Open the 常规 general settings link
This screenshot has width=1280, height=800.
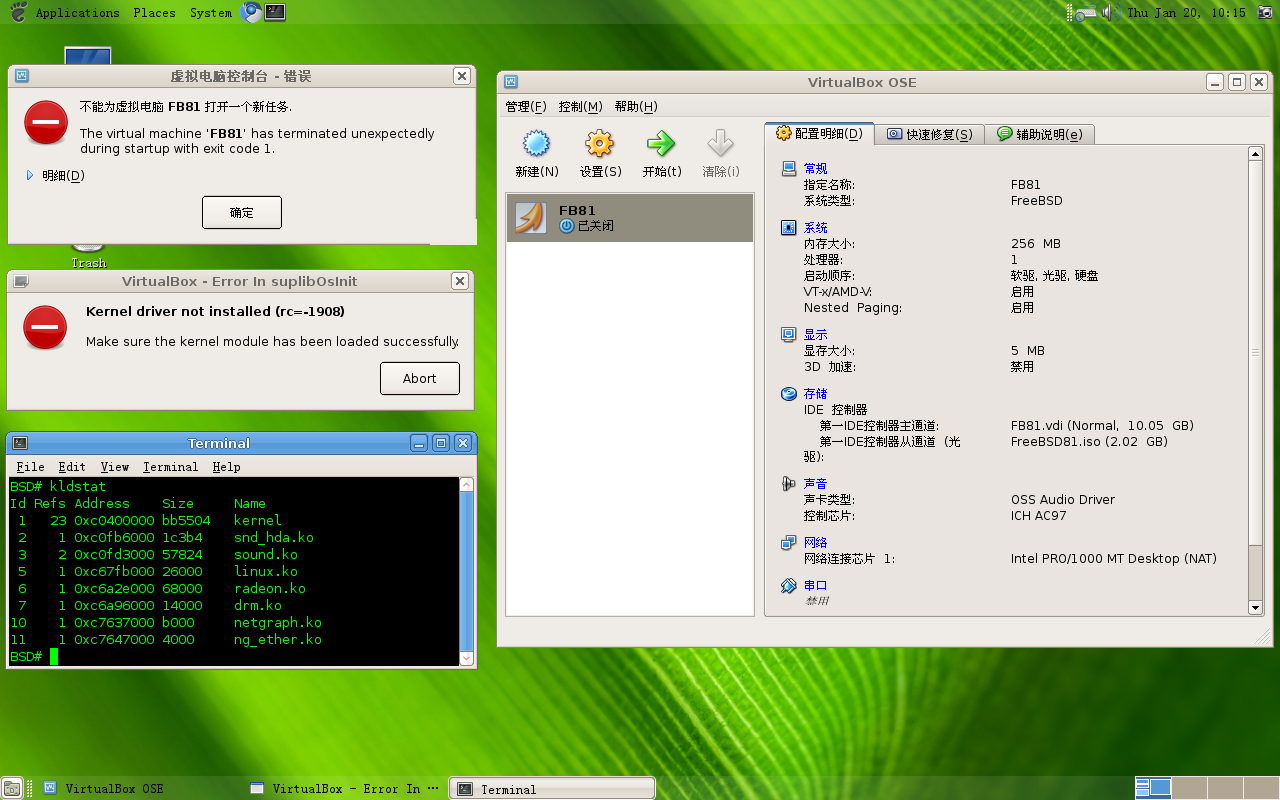tap(816, 169)
